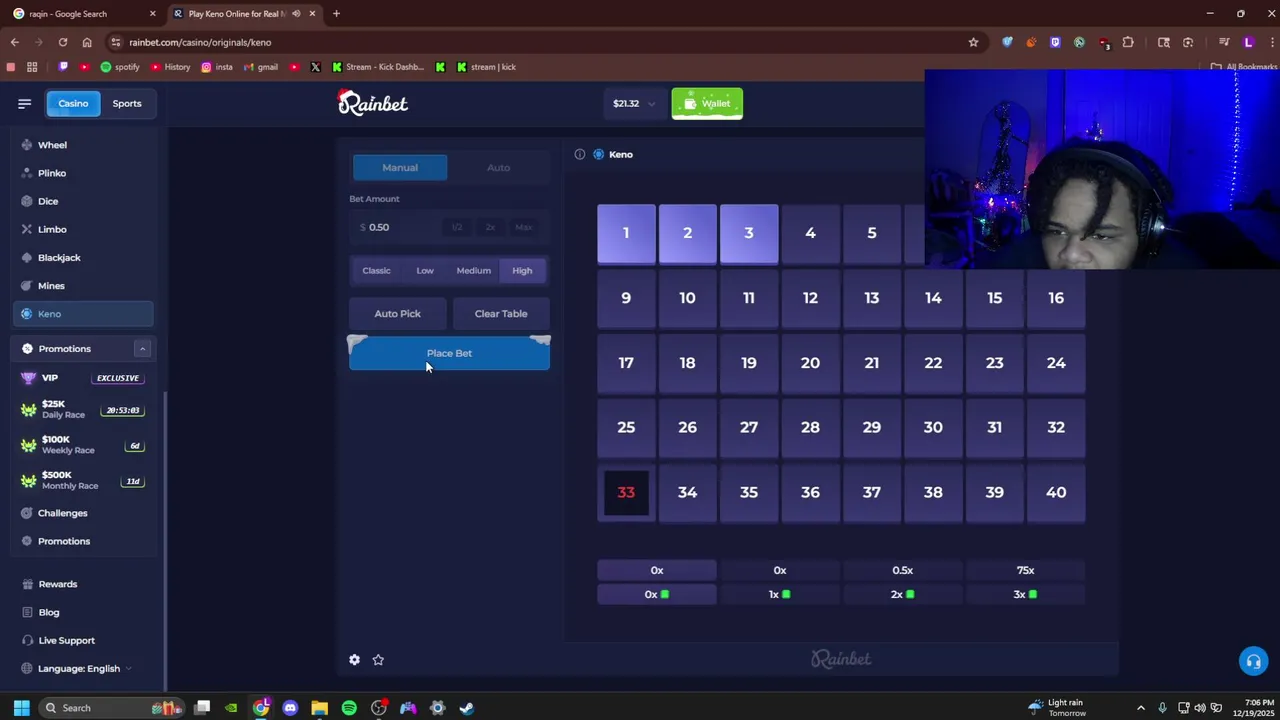The image size is (1280, 720).
Task: Favorite the game with star icon
Action: [378, 660]
